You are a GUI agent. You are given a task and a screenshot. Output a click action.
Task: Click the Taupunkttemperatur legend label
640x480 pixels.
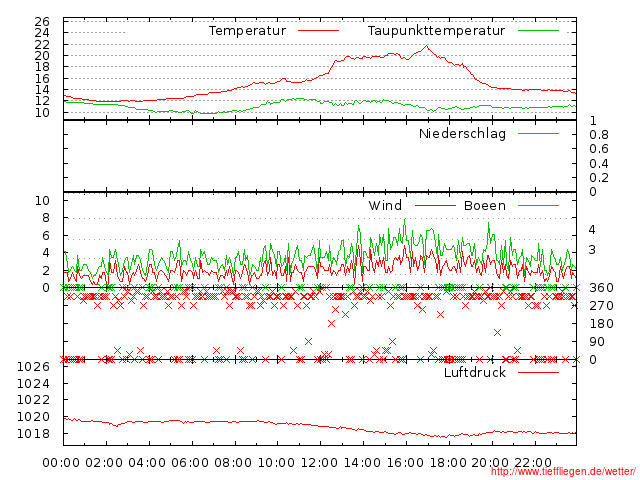[x=436, y=31]
